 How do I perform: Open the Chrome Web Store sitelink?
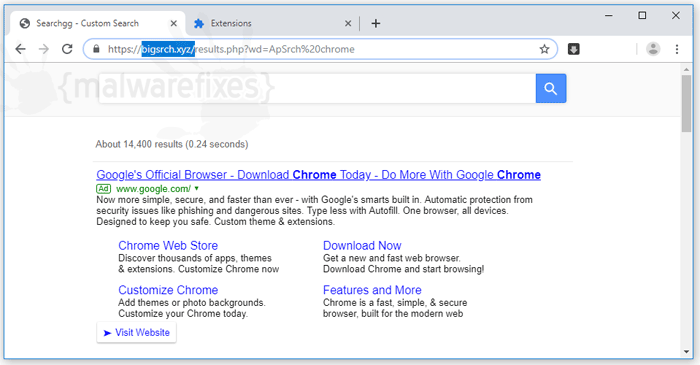168,245
